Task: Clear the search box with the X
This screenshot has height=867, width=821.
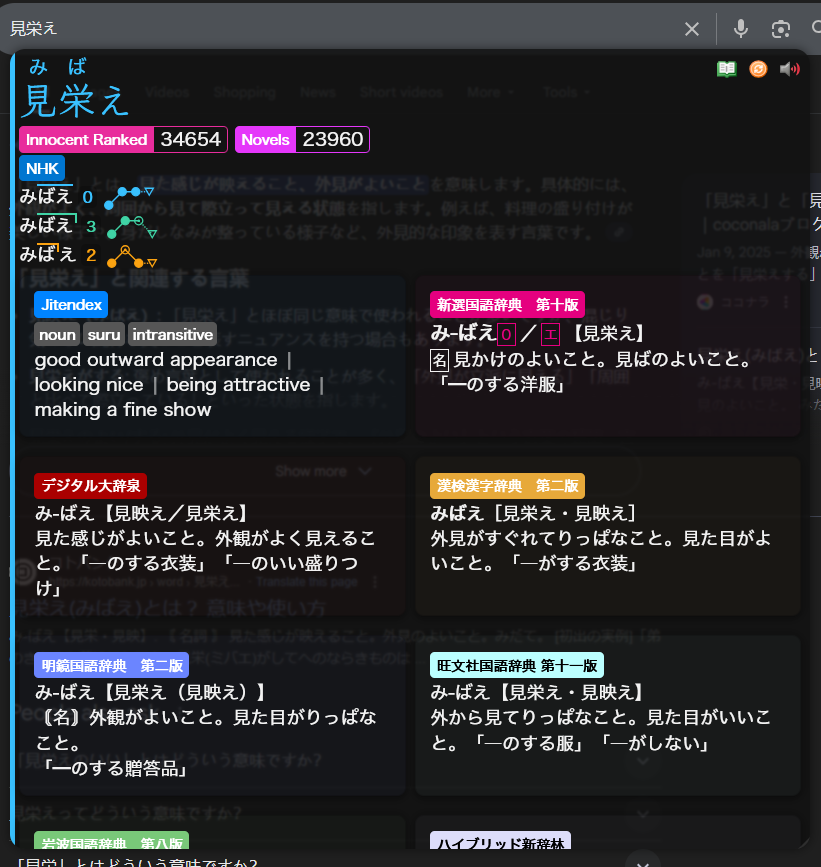Action: tap(692, 29)
